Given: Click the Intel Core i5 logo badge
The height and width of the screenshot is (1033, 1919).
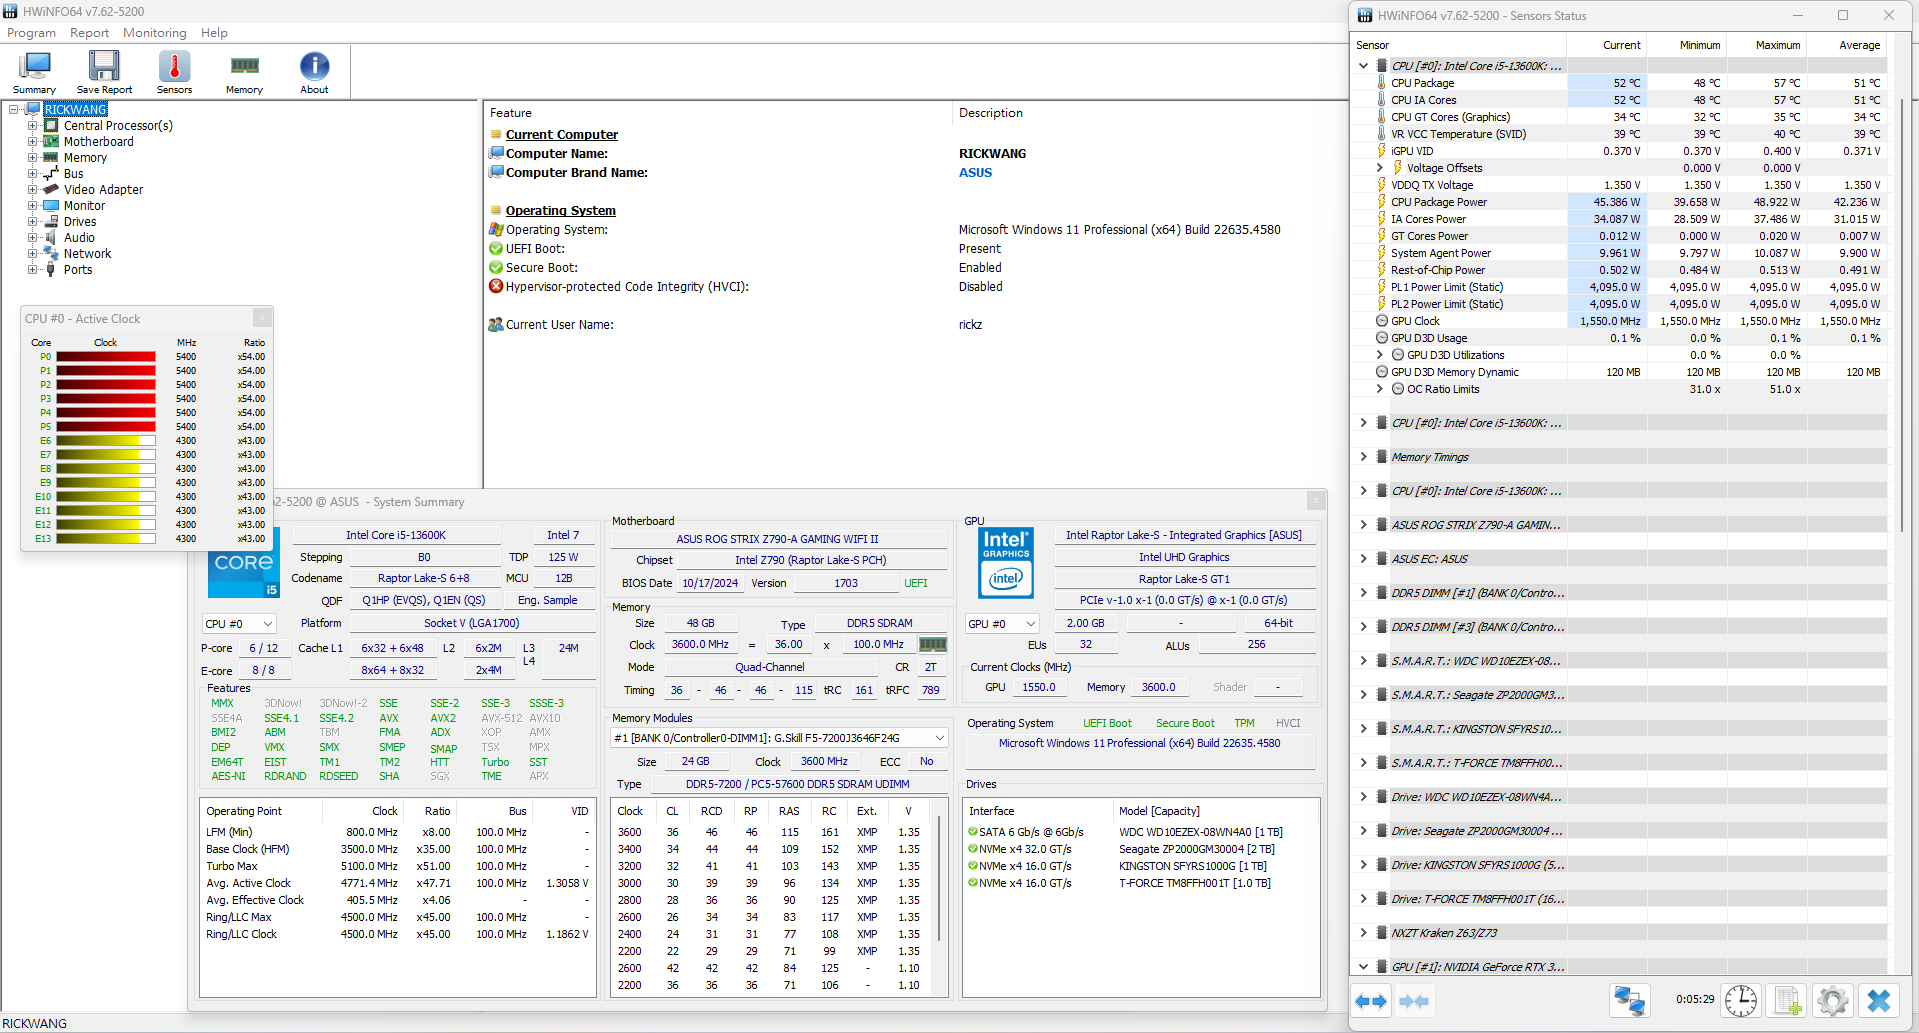Looking at the screenshot, I should 244,572.
